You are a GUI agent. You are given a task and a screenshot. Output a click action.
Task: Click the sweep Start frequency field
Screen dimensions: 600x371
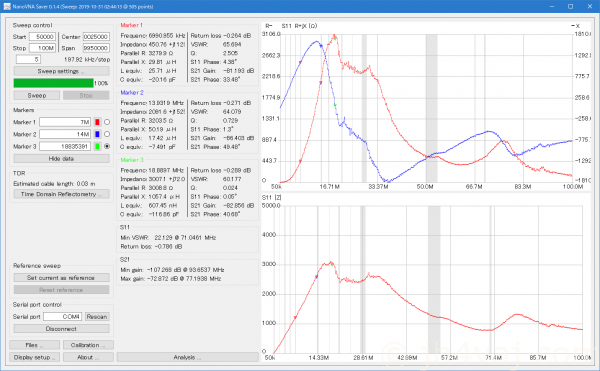[x=42, y=37]
